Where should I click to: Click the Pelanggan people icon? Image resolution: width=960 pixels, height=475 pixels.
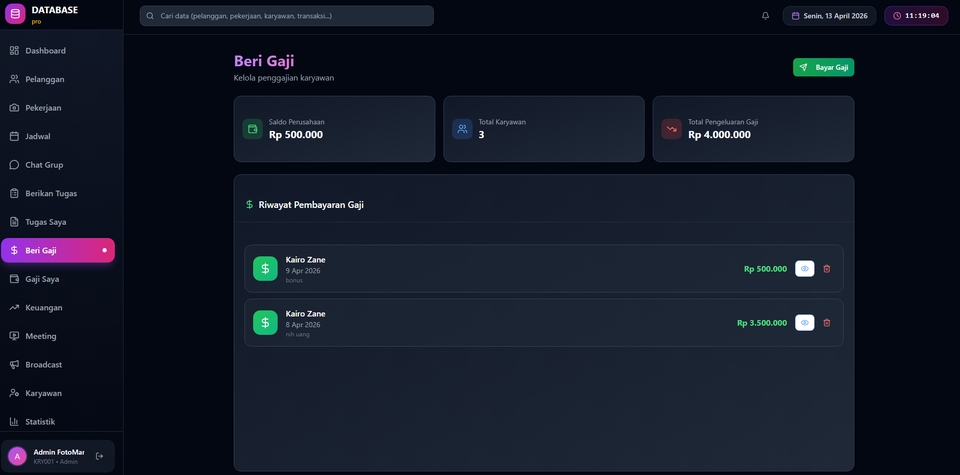point(14,79)
